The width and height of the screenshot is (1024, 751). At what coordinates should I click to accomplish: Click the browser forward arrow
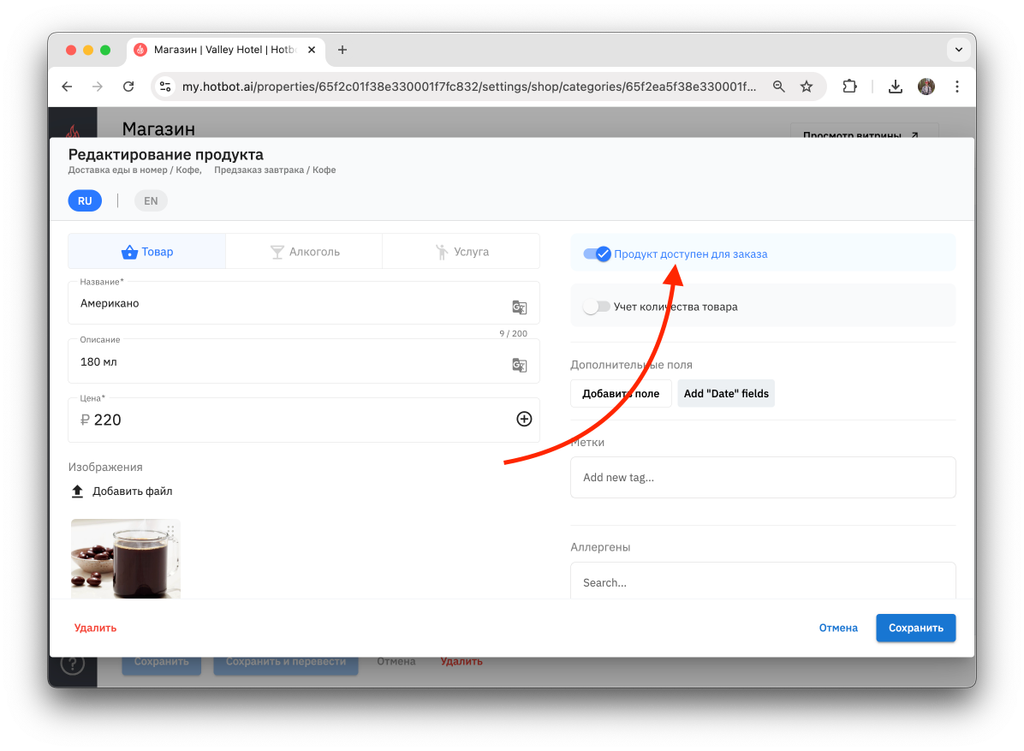[x=97, y=86]
